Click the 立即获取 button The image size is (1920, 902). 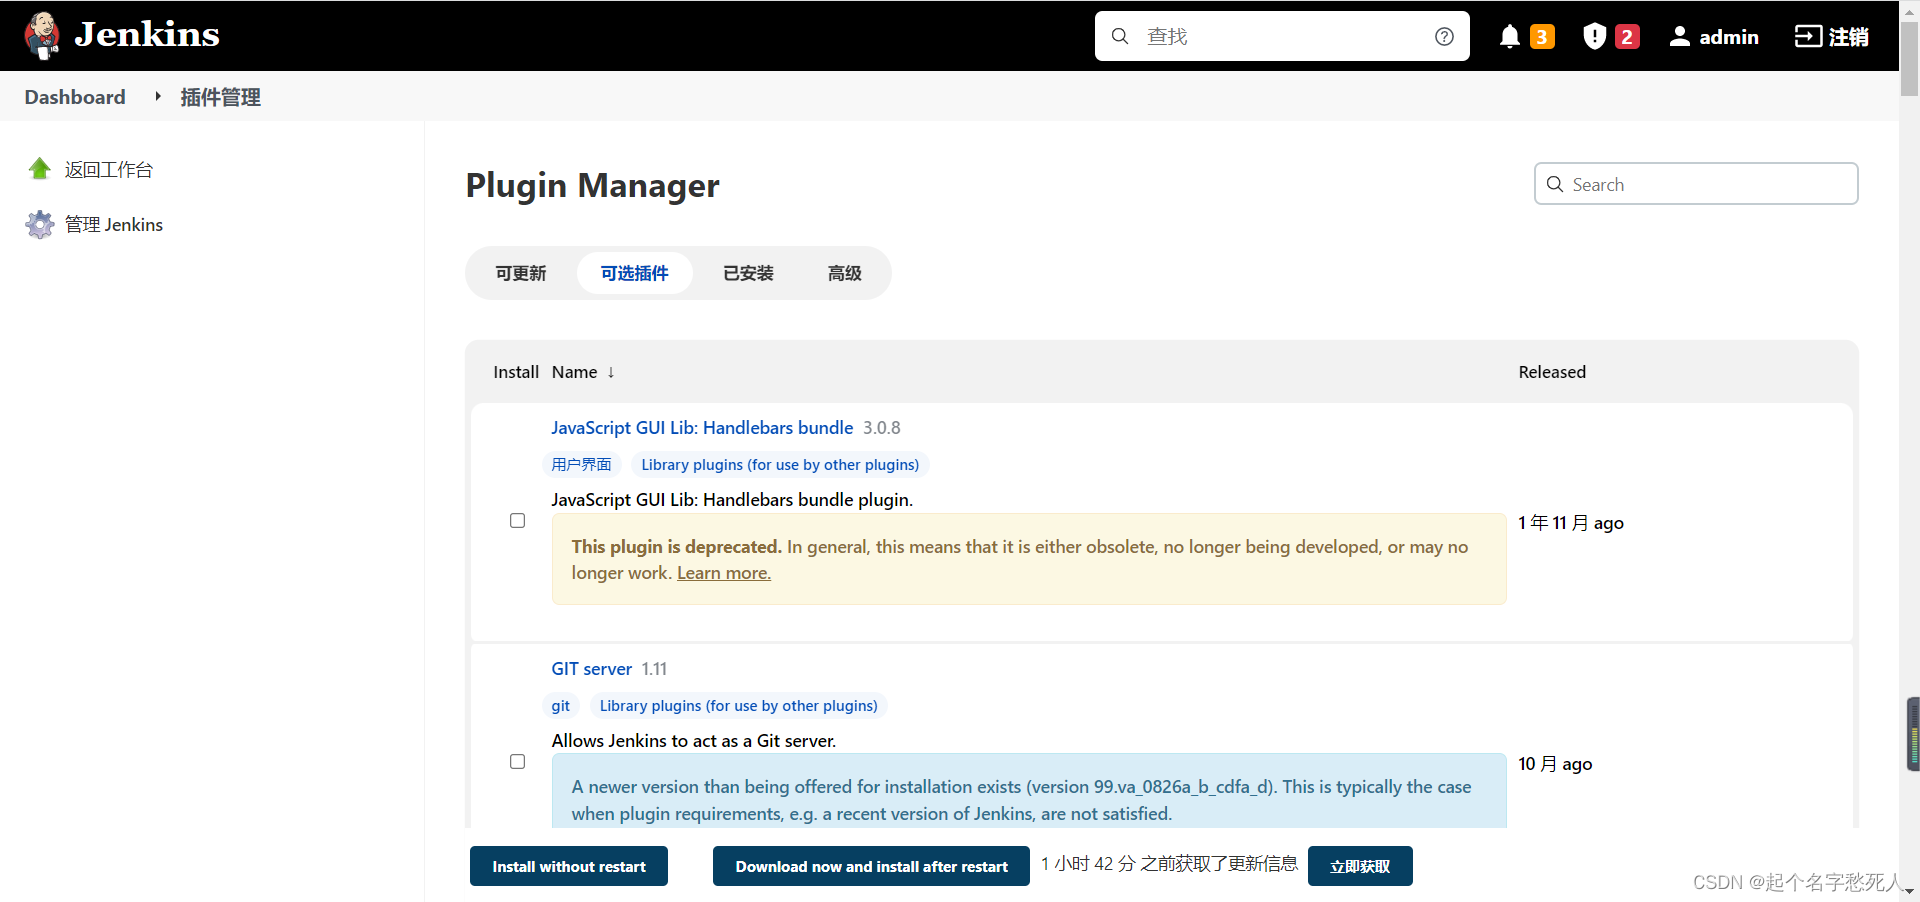tap(1360, 866)
